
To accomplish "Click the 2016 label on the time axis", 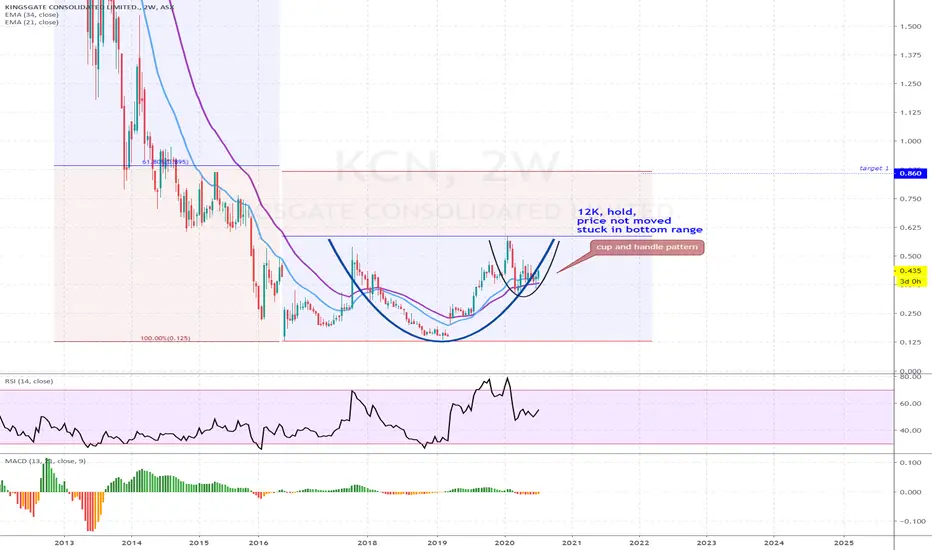I will point(258,542).
